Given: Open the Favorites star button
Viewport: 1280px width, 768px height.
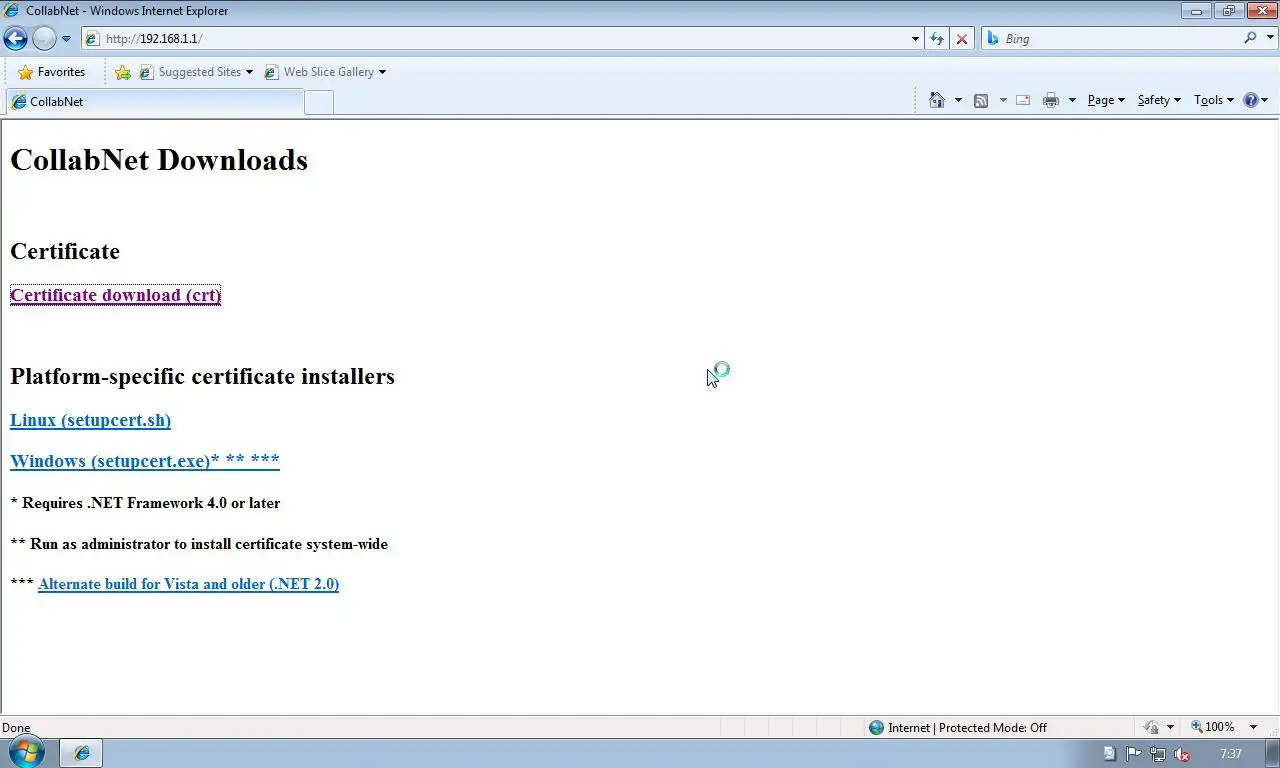Looking at the screenshot, I should (52, 72).
